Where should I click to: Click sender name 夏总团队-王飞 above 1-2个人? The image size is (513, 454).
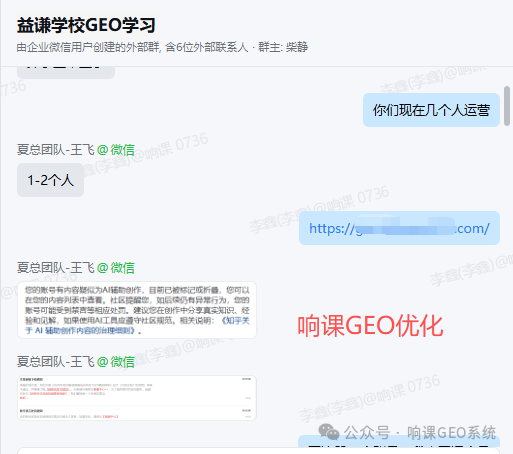pyautogui.click(x=56, y=150)
